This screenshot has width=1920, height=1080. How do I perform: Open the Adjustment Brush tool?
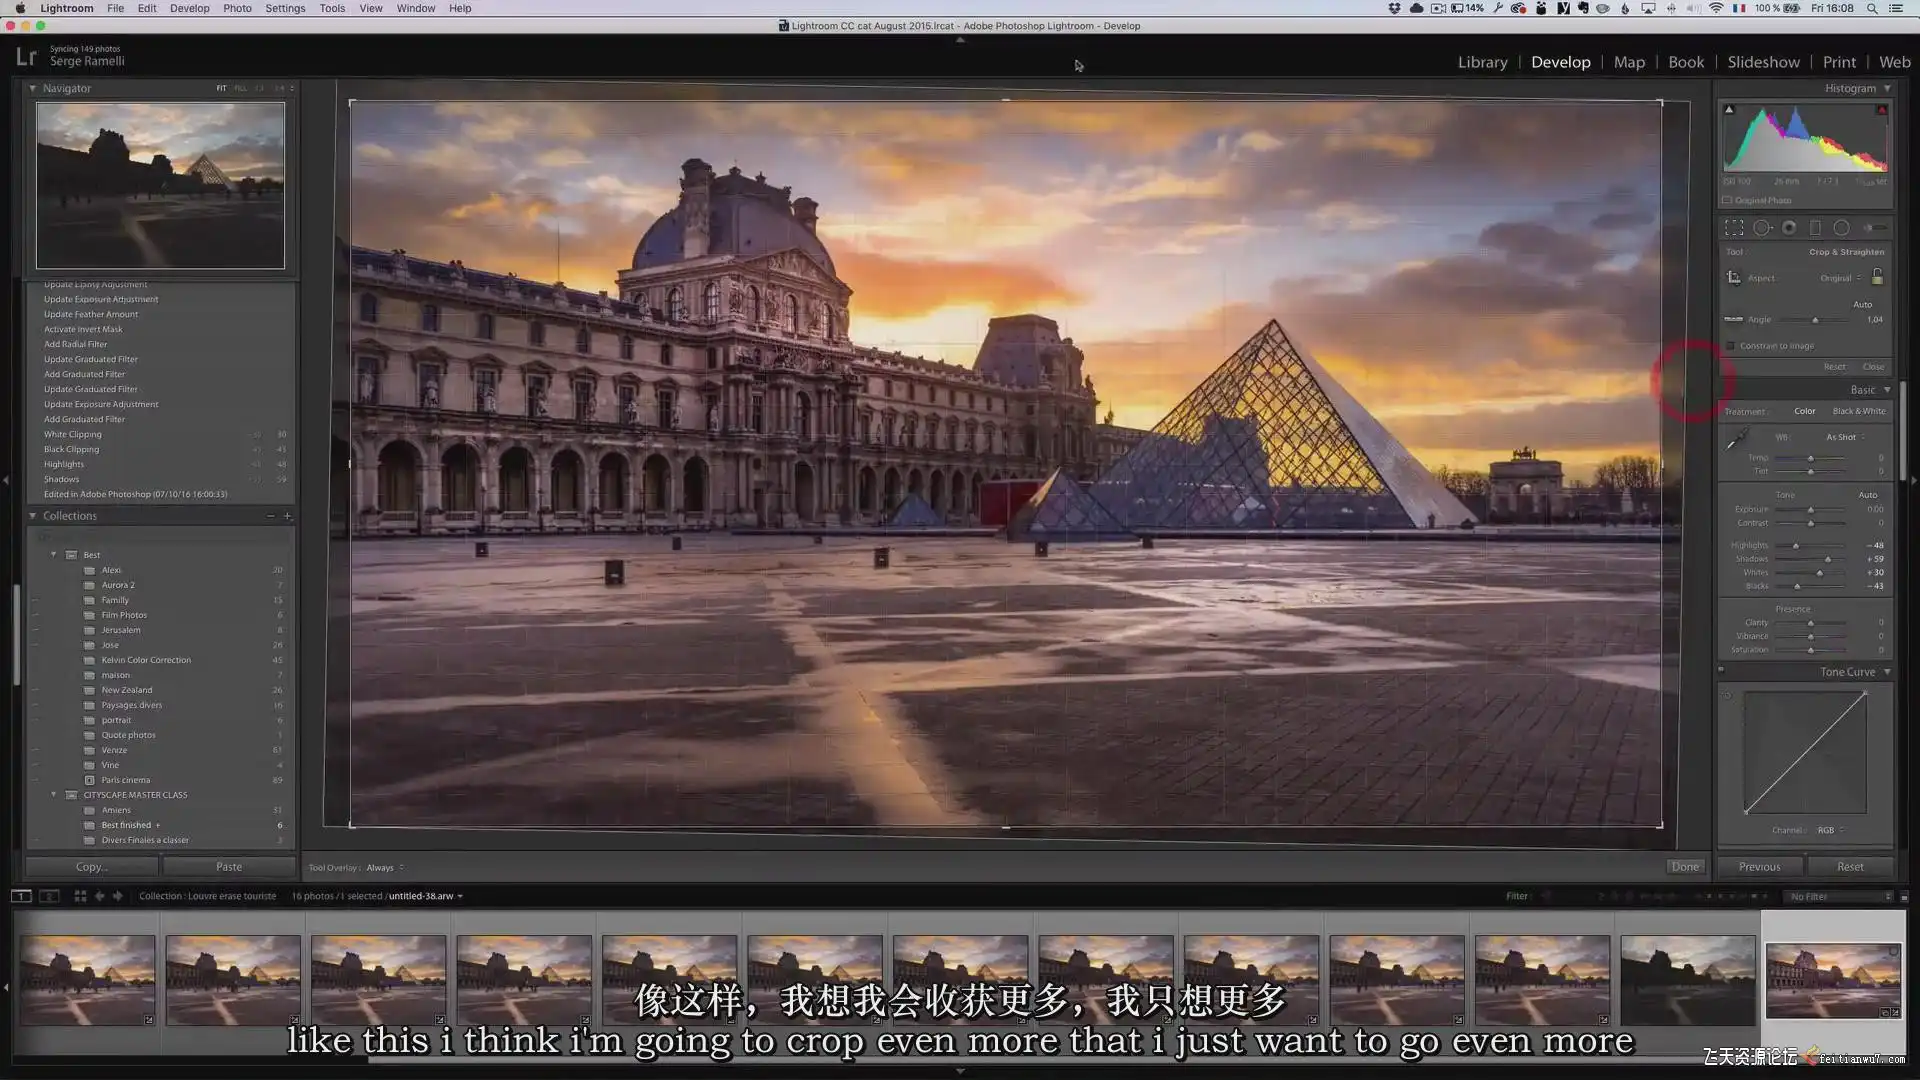[x=1875, y=228]
